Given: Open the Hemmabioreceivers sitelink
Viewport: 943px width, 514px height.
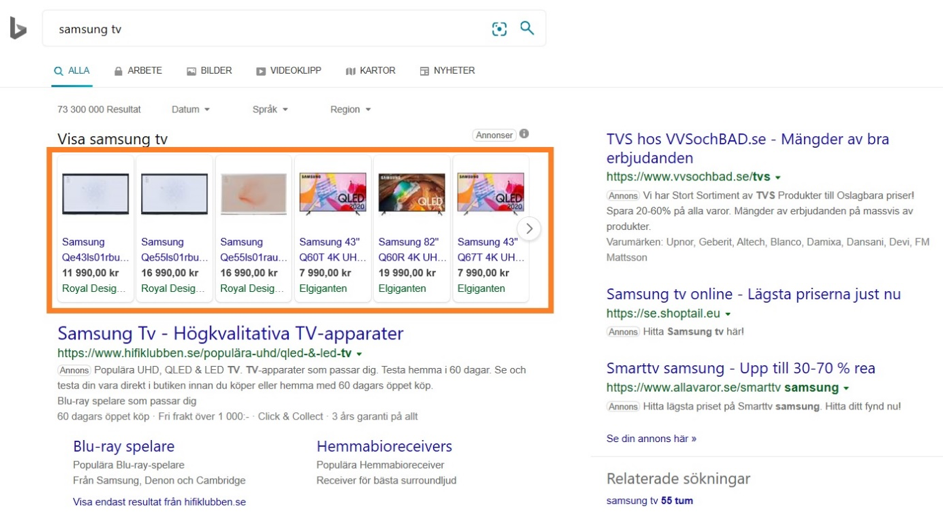Looking at the screenshot, I should pos(384,446).
